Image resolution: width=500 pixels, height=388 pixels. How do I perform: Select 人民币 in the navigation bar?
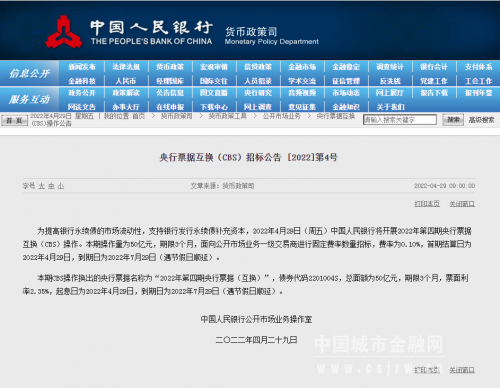[x=126, y=81]
